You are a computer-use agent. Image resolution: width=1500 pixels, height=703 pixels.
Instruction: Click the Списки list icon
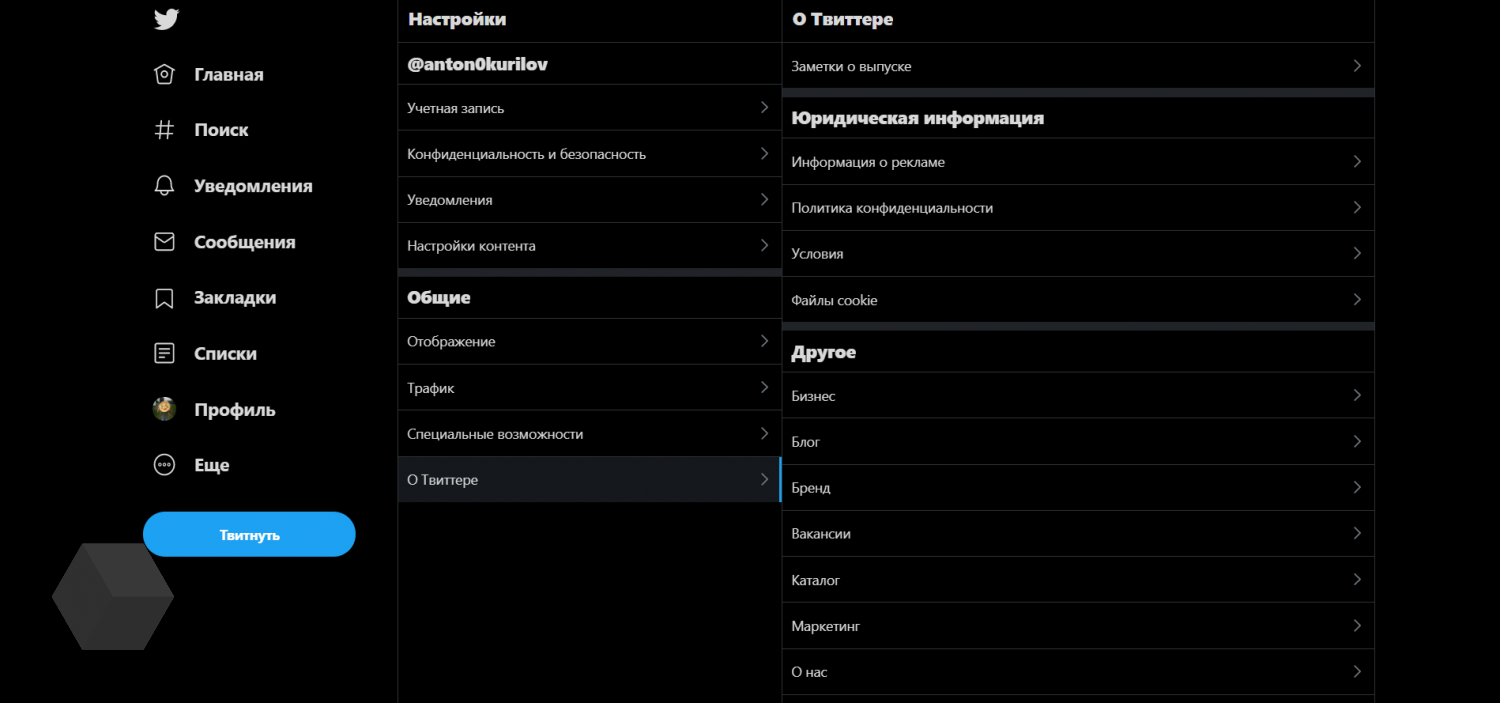pyautogui.click(x=165, y=353)
